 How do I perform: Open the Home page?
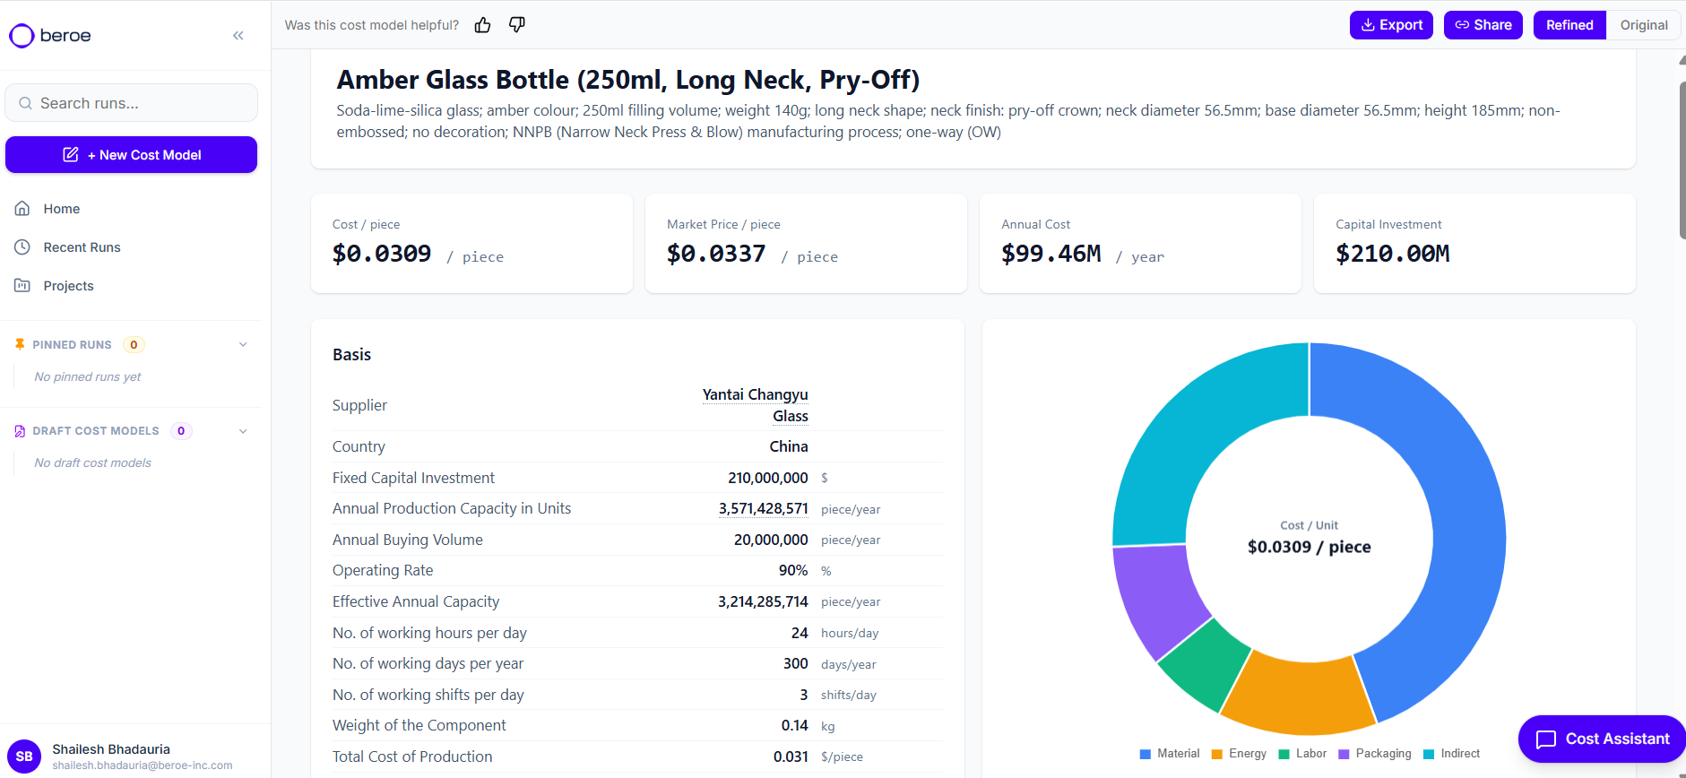coord(61,209)
